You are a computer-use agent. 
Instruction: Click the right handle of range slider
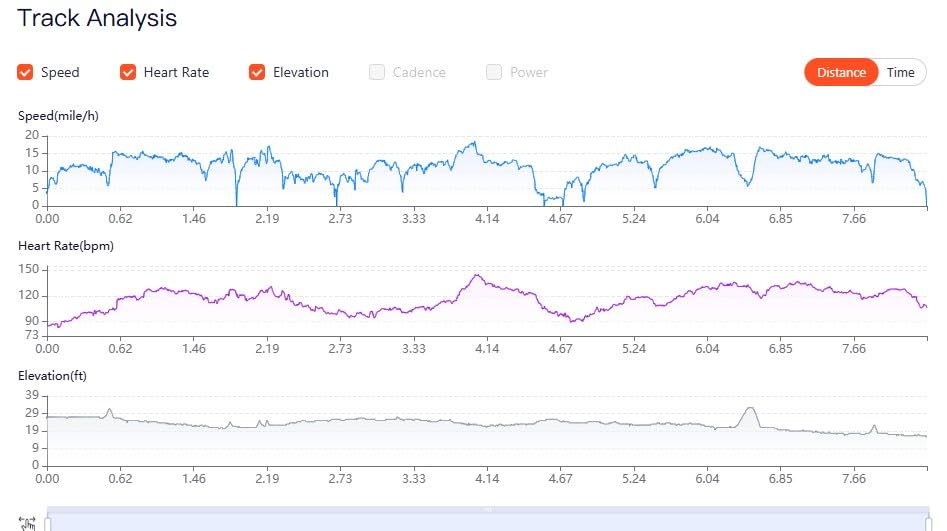tap(928, 522)
